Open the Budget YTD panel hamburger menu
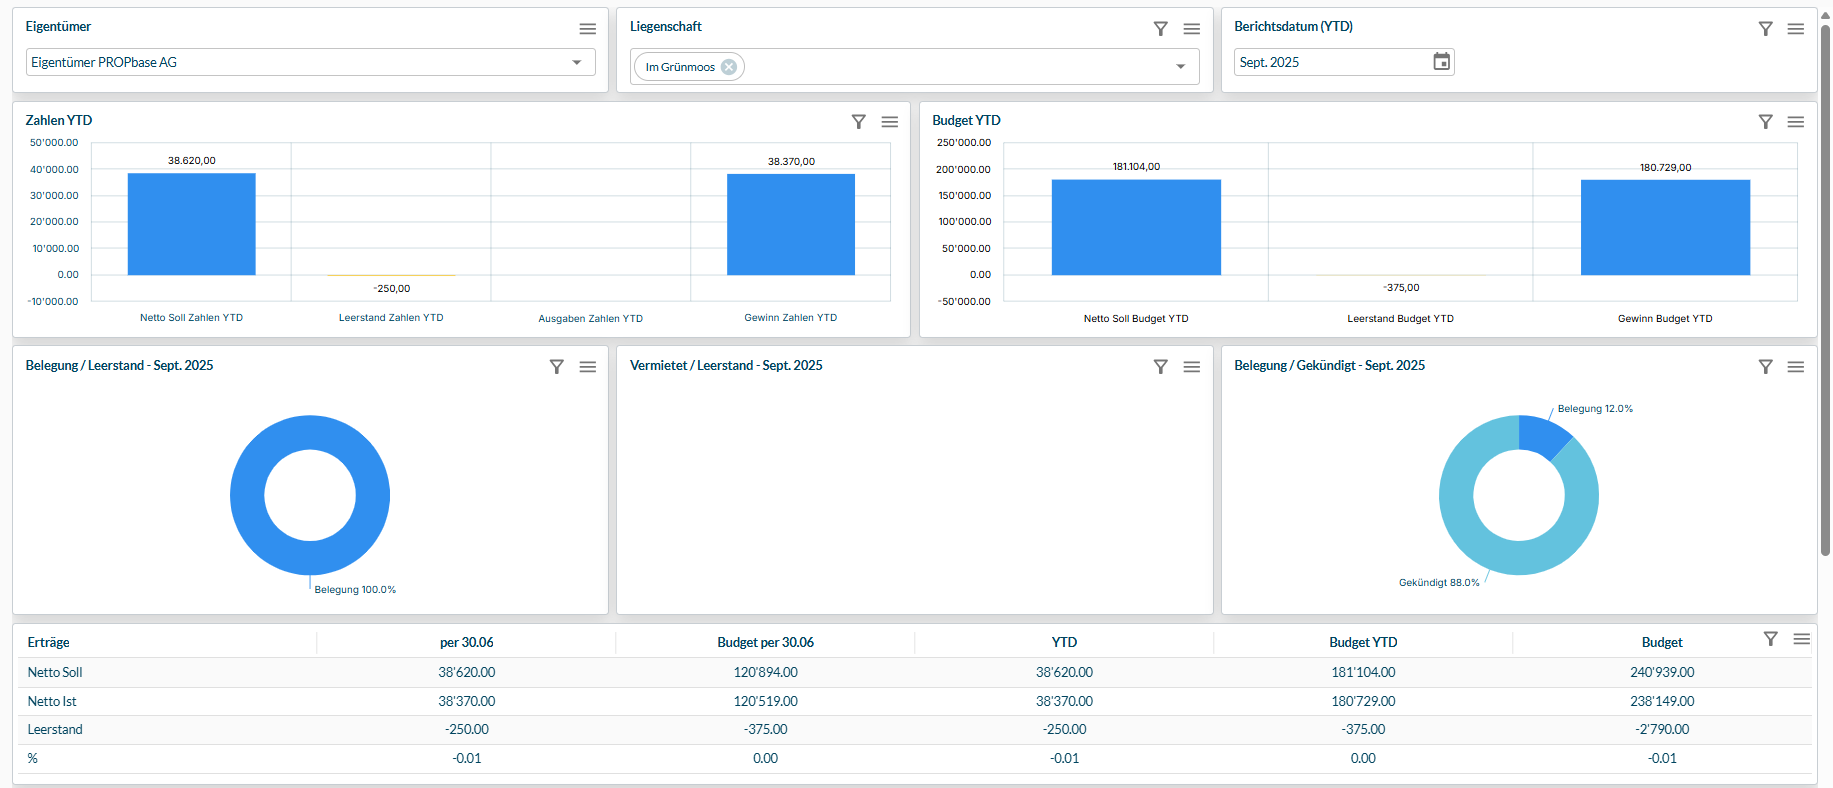 1795,122
